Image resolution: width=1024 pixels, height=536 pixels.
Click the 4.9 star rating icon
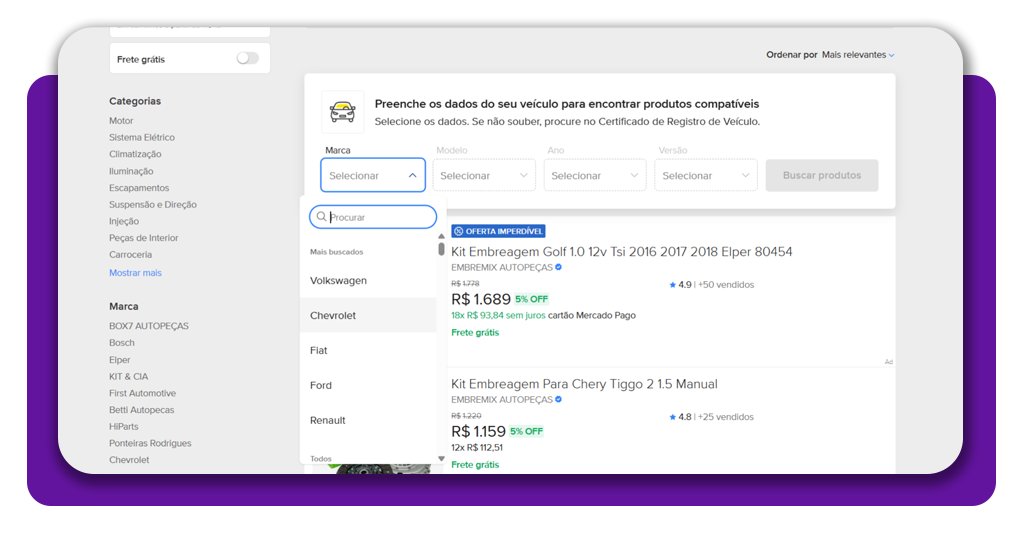(x=672, y=285)
